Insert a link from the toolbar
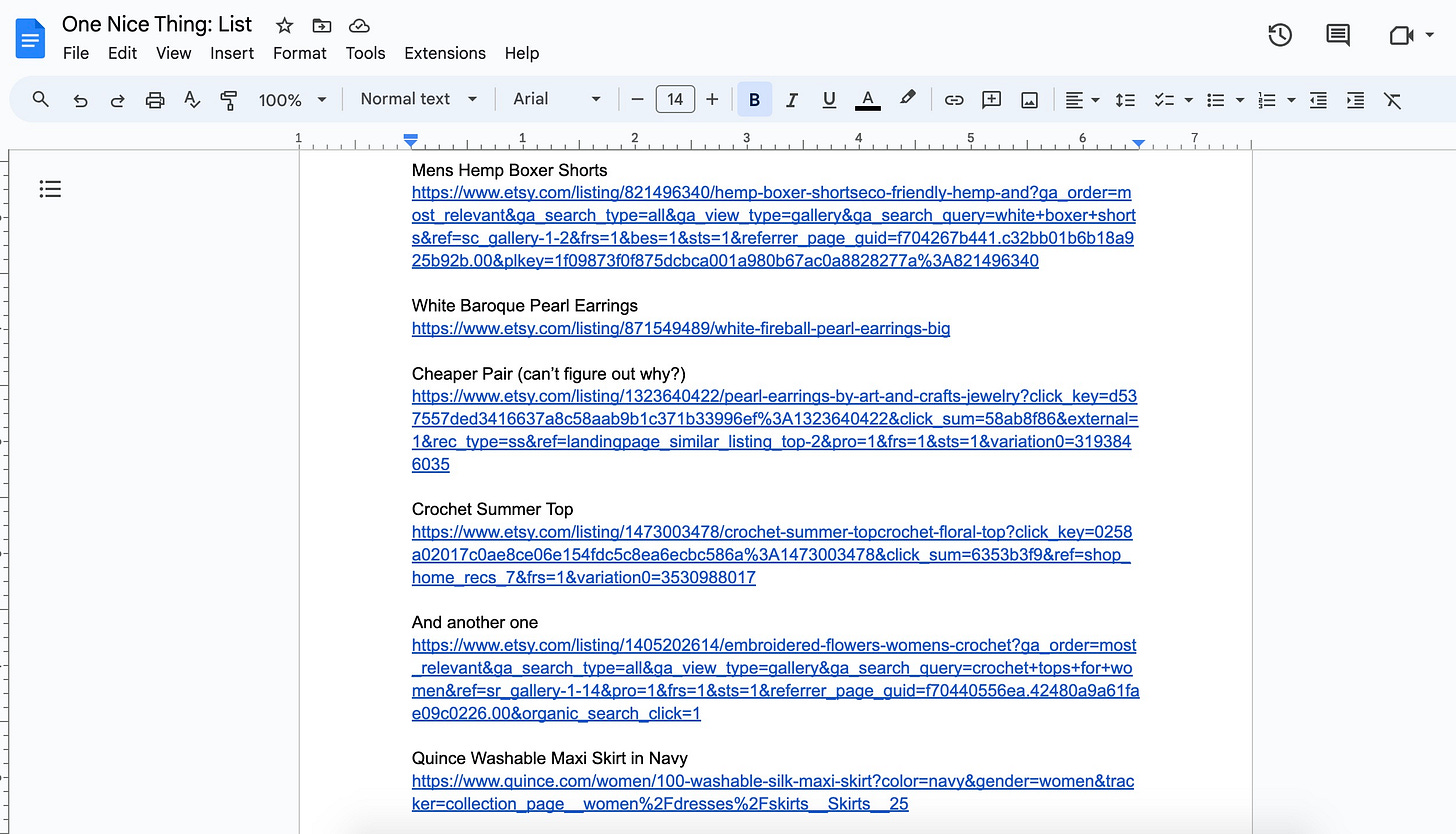1456x834 pixels. (954, 99)
